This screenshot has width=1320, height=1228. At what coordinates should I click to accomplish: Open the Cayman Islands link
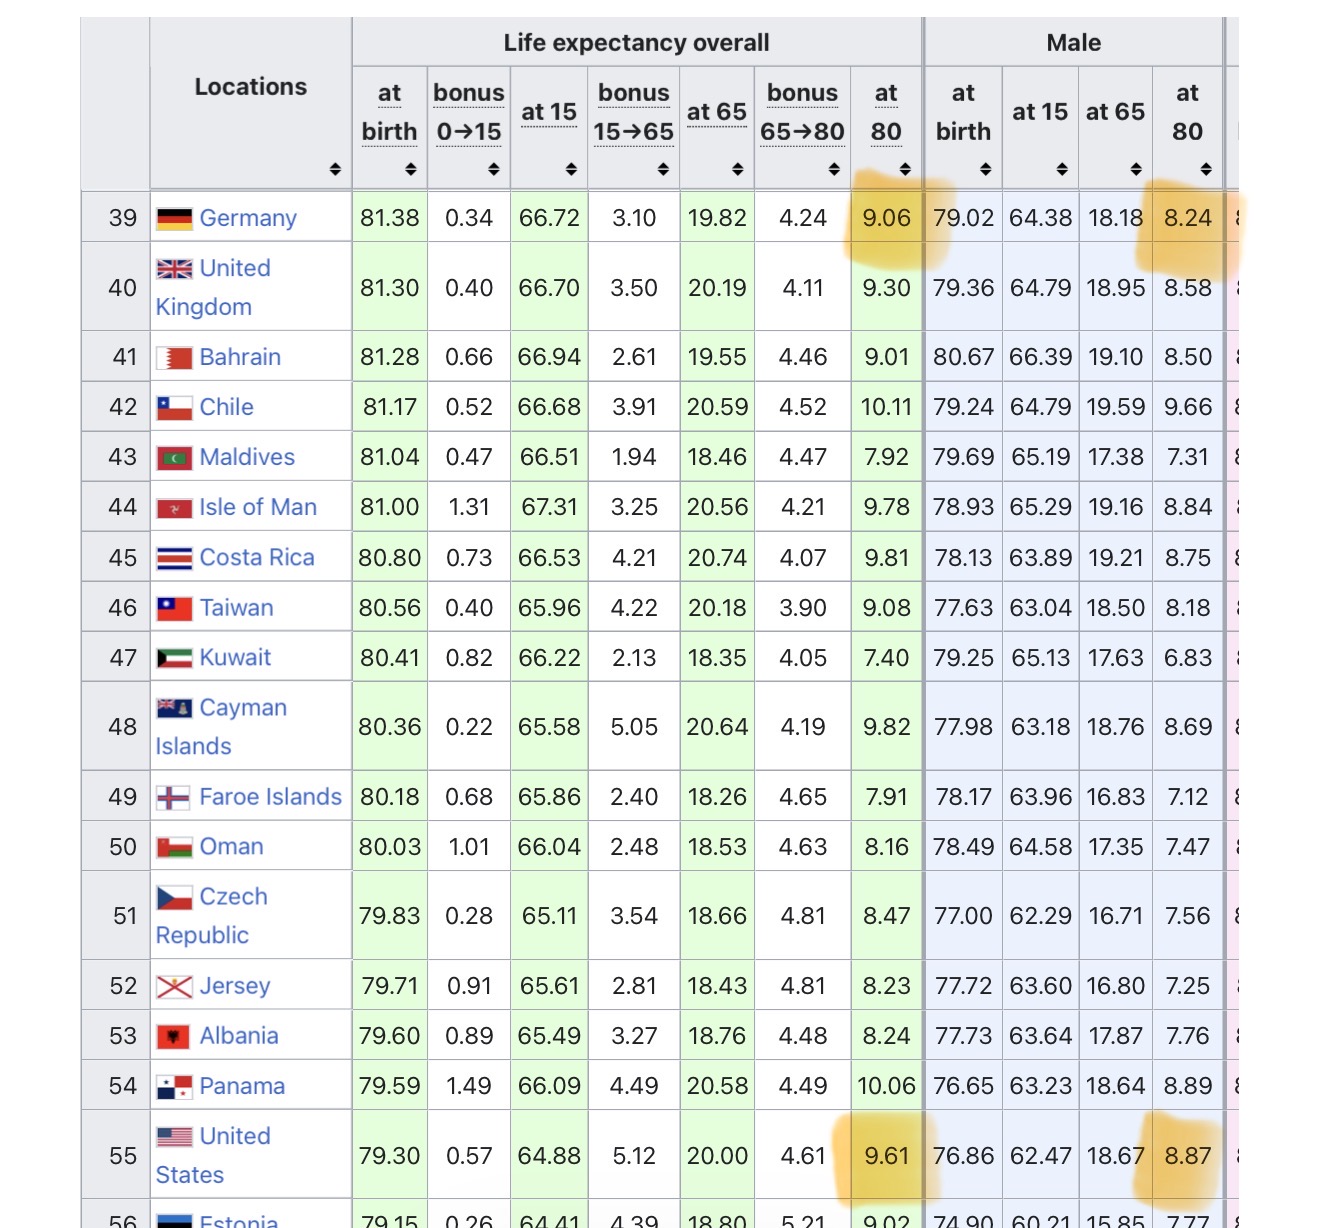point(221,727)
